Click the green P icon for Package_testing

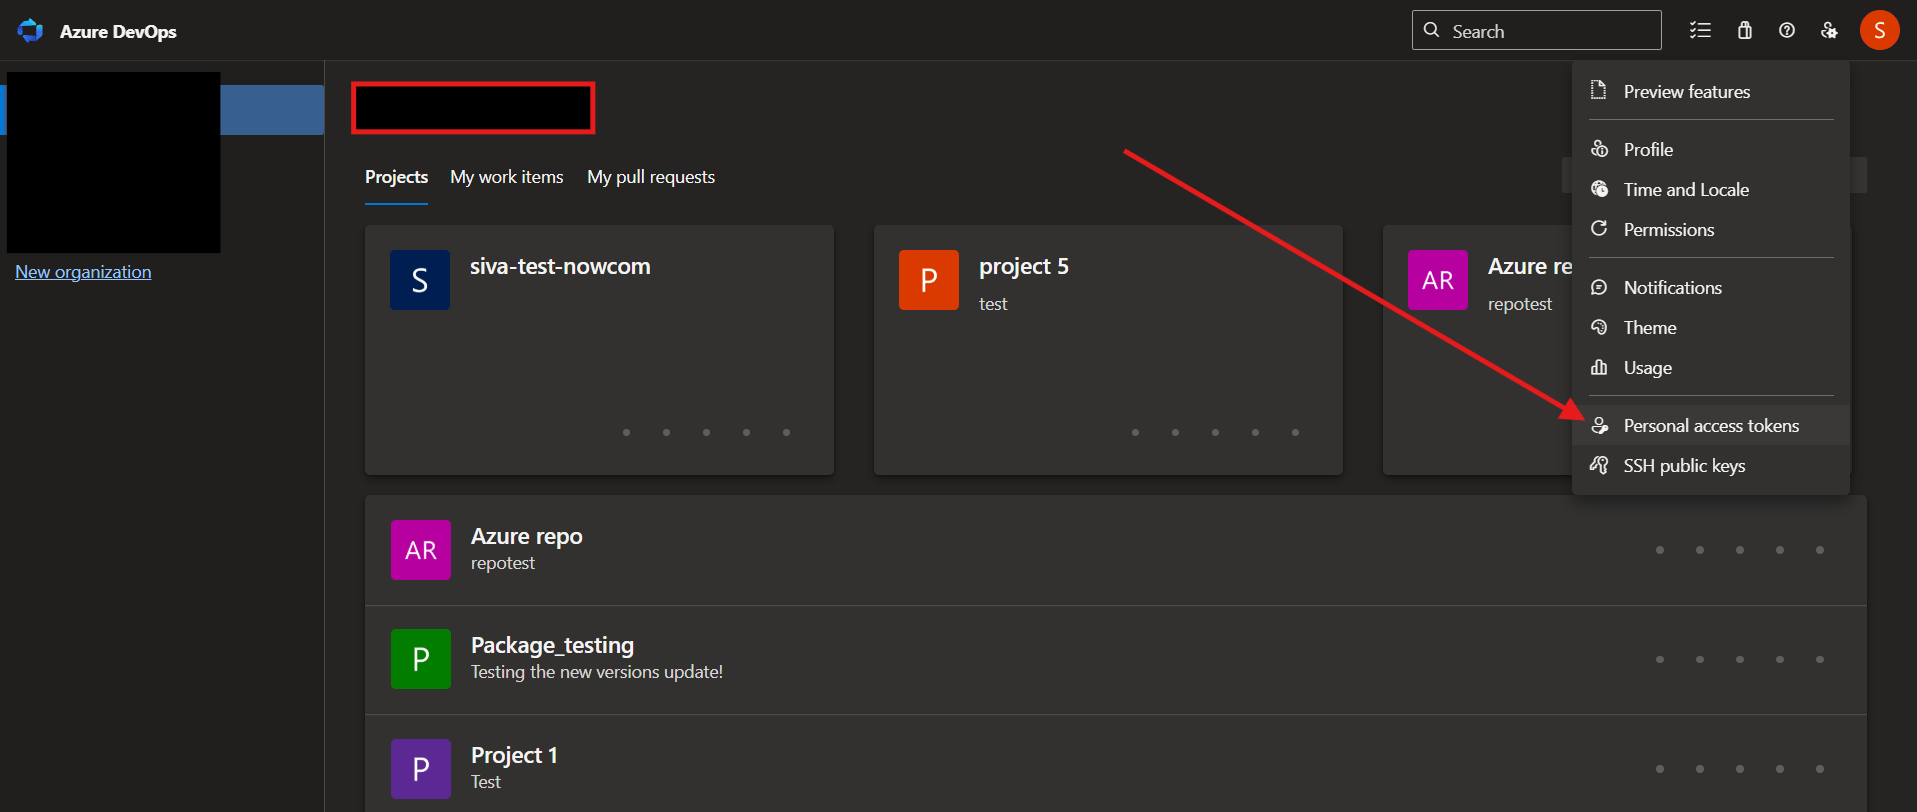[x=421, y=659]
